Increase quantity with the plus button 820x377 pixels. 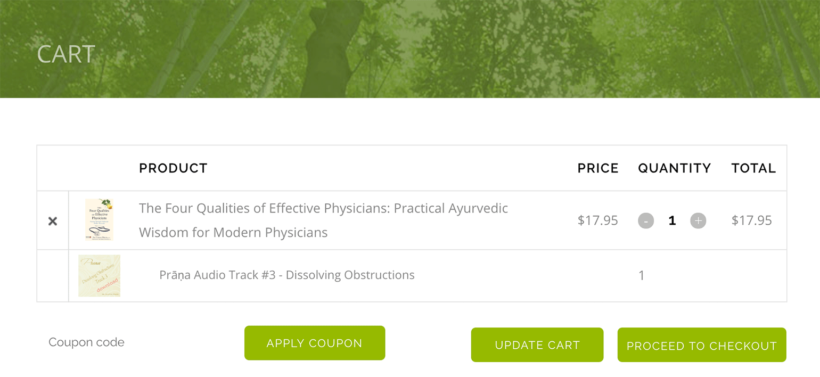[x=698, y=221]
